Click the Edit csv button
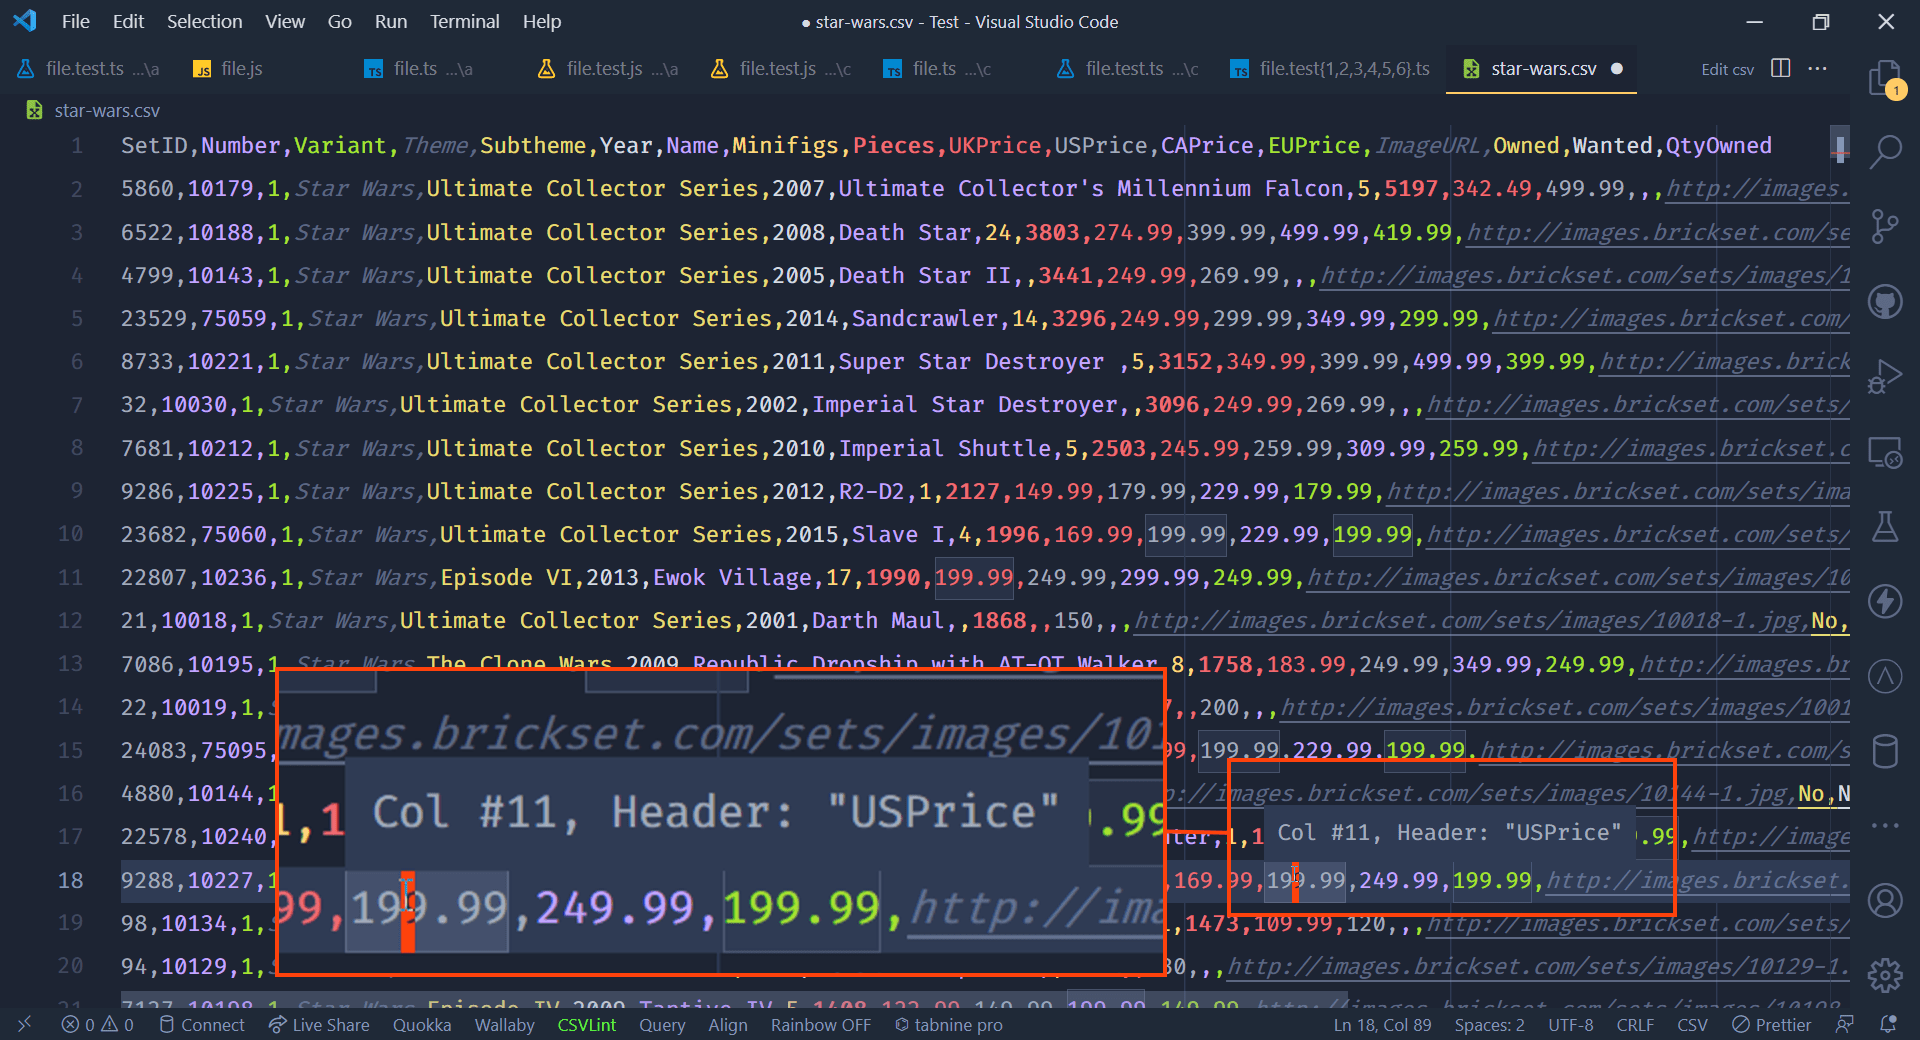This screenshot has height=1040, width=1920. (1727, 69)
